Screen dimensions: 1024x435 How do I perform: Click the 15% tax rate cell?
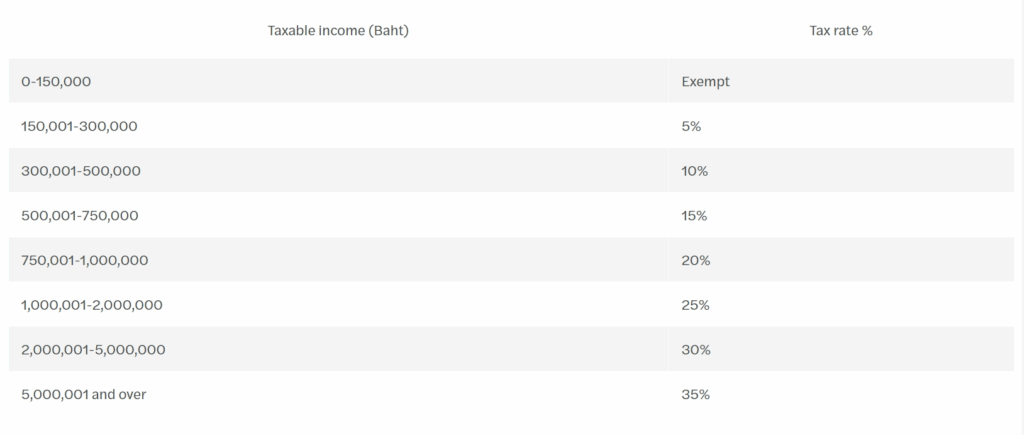coord(841,216)
